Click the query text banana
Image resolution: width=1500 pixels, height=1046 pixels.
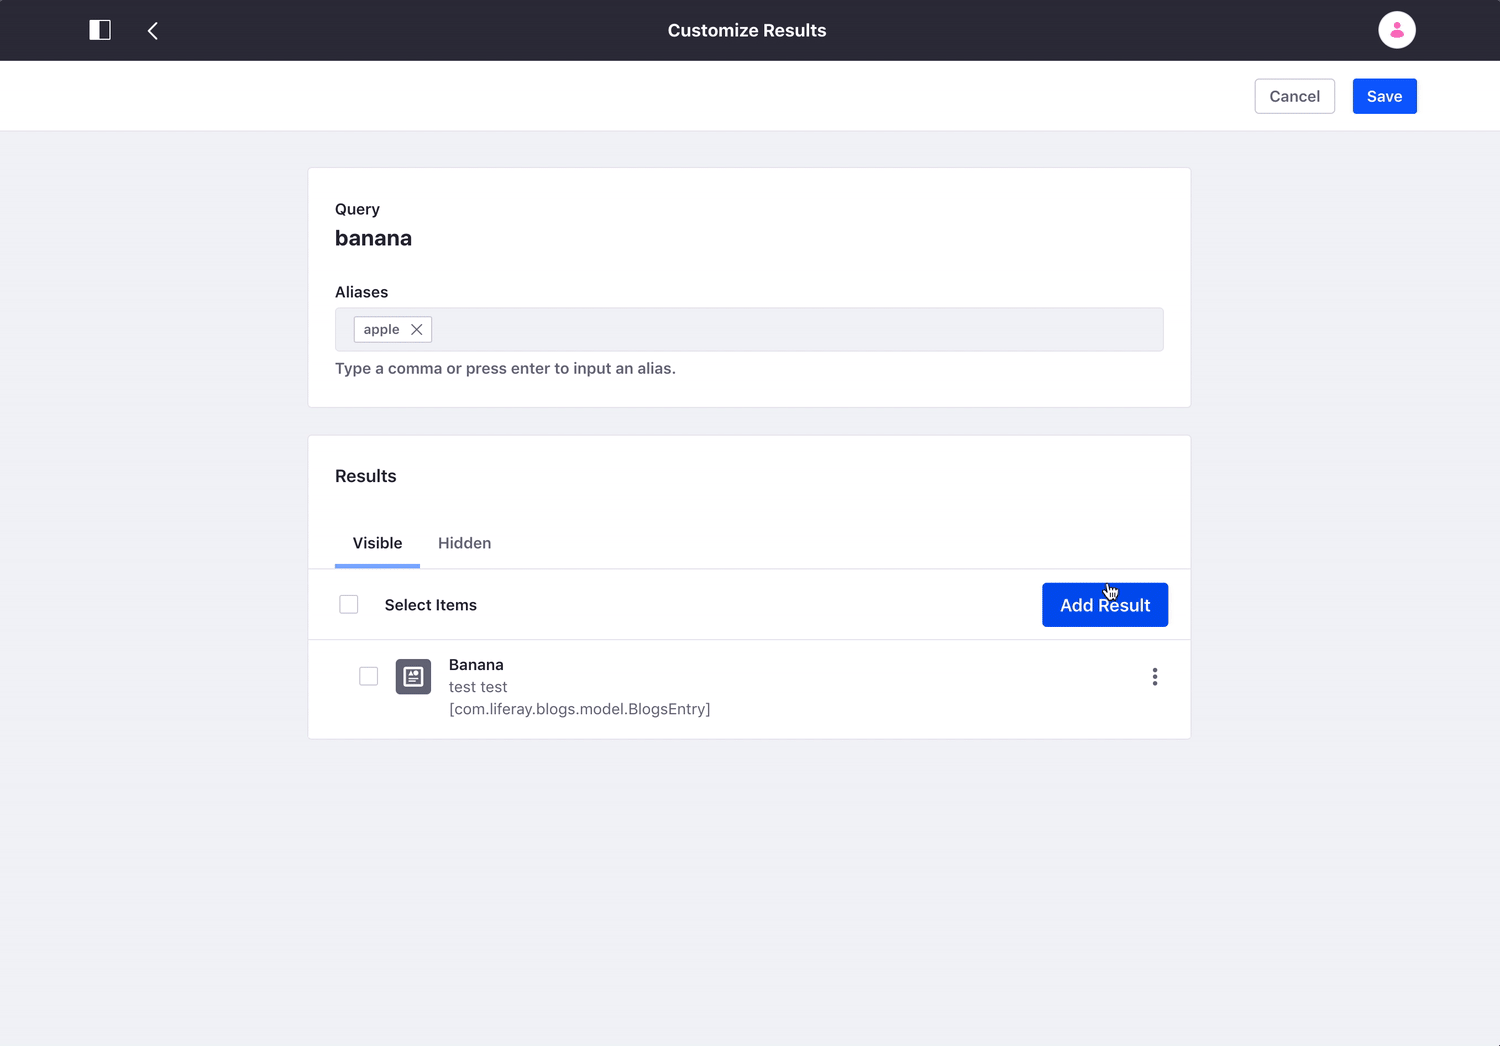tap(373, 238)
